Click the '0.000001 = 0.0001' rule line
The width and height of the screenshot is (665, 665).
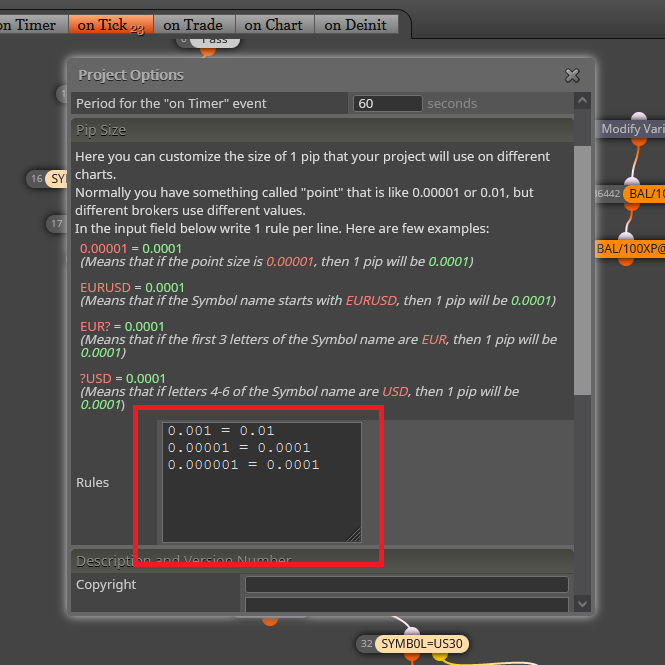pos(243,465)
